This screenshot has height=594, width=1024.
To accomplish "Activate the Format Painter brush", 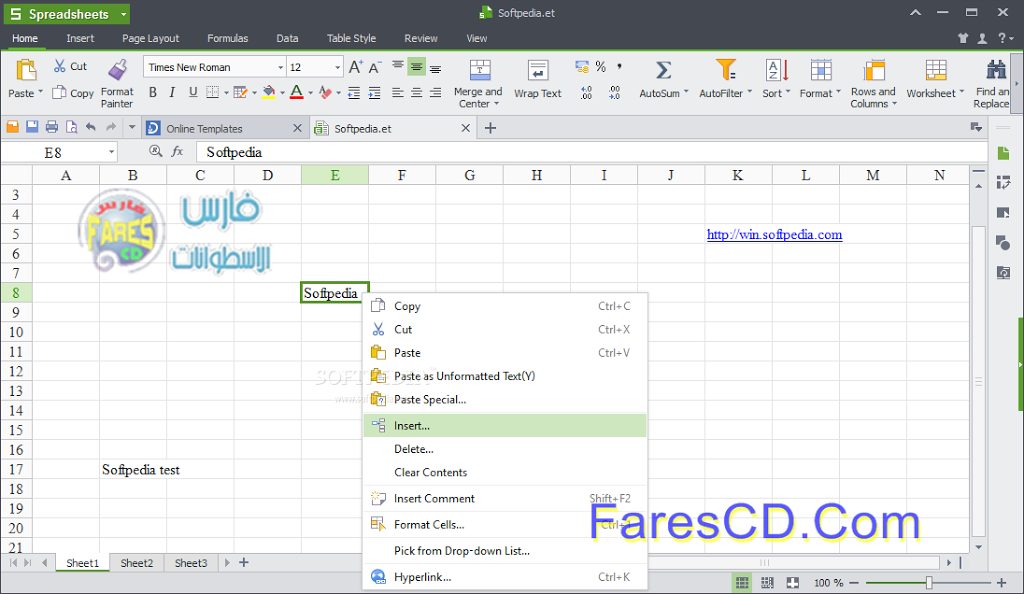I will click(118, 70).
